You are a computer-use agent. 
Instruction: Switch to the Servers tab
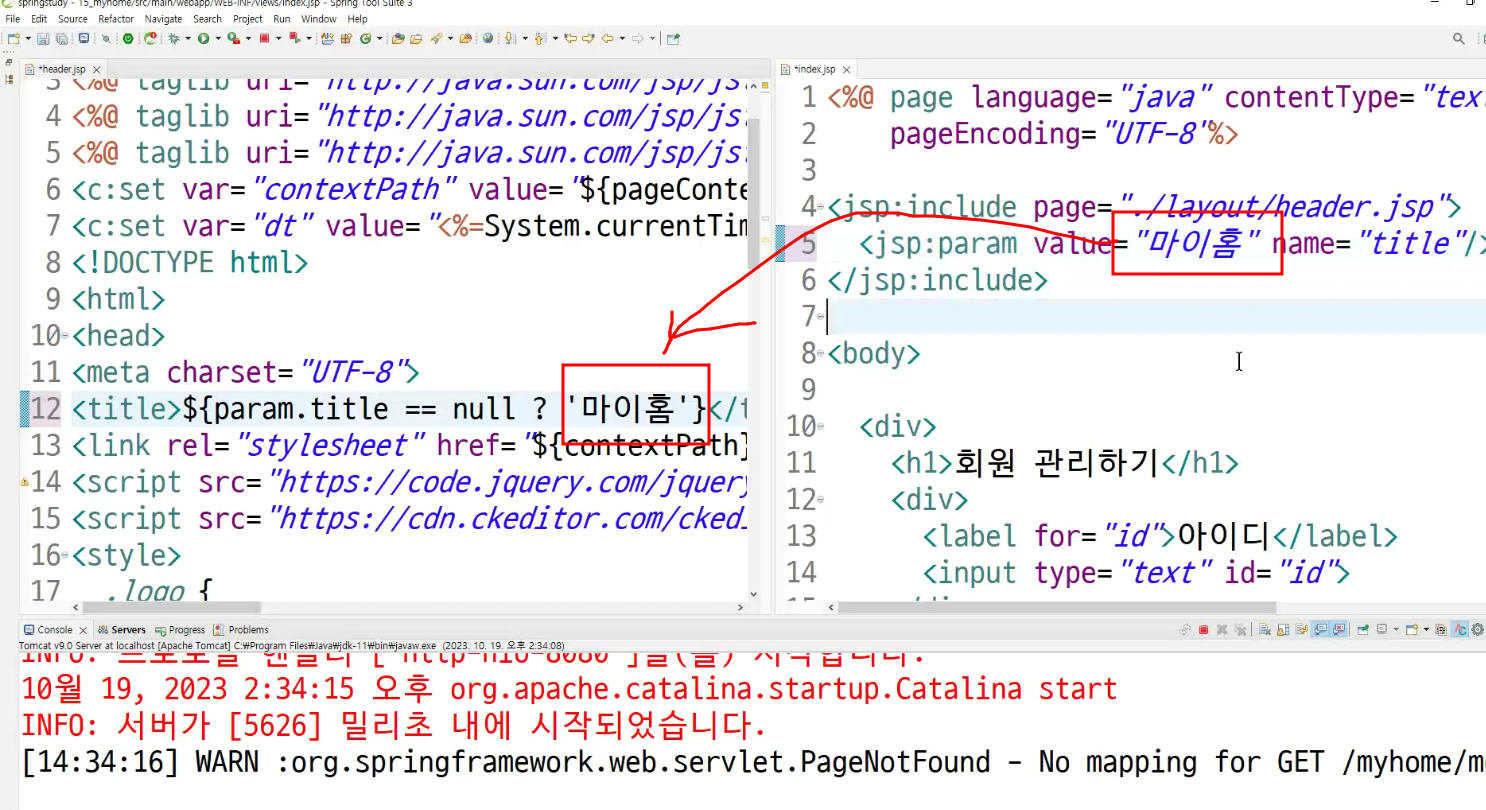point(122,630)
